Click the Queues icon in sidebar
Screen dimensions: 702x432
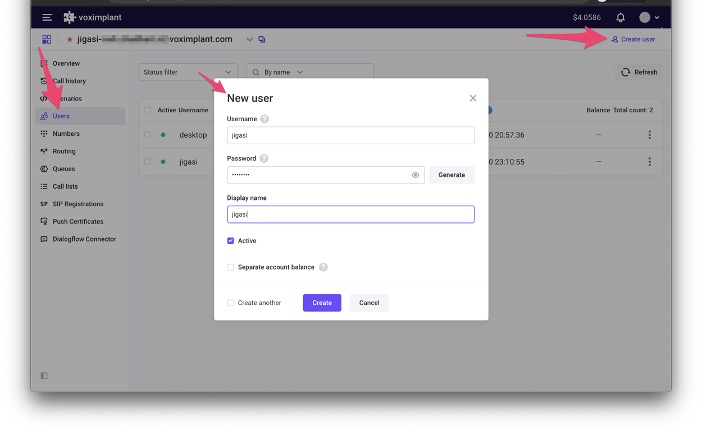pos(44,169)
